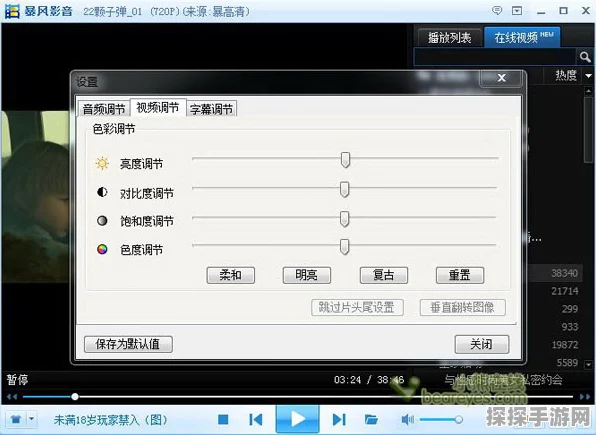Stop playback with the square button
The width and height of the screenshot is (596, 435).
[223, 419]
